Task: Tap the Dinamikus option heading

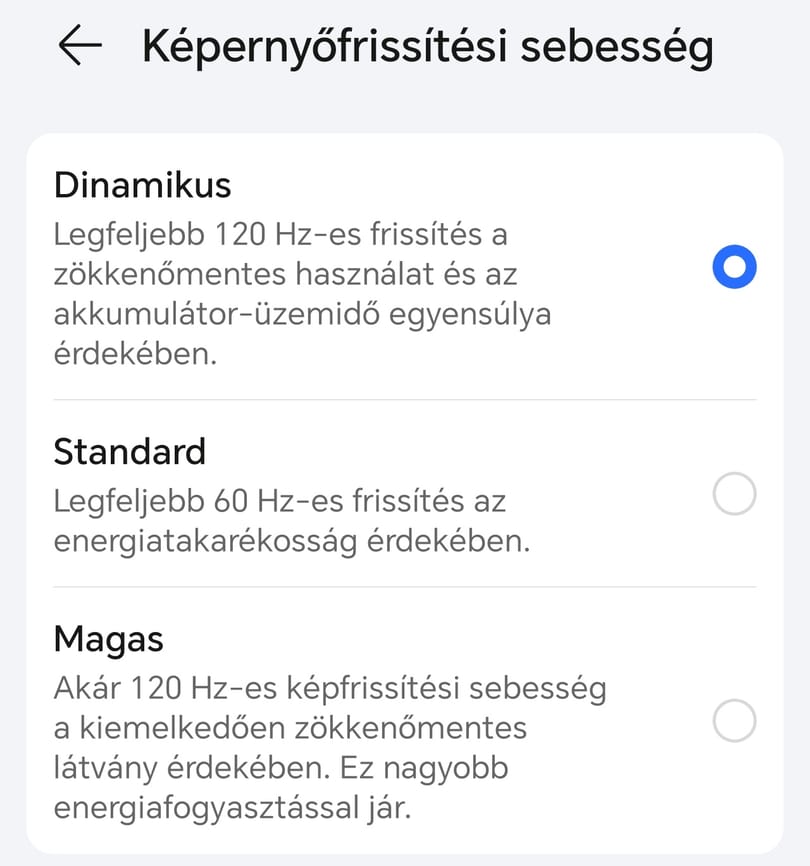Action: [142, 185]
